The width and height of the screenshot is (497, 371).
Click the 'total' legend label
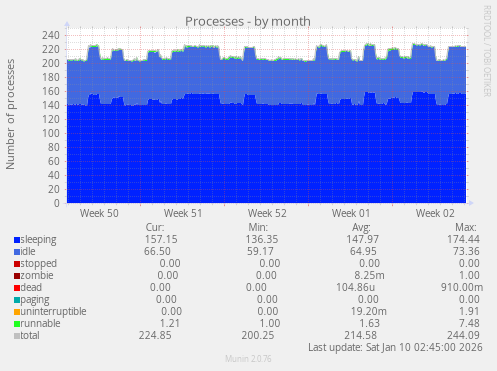click(30, 335)
